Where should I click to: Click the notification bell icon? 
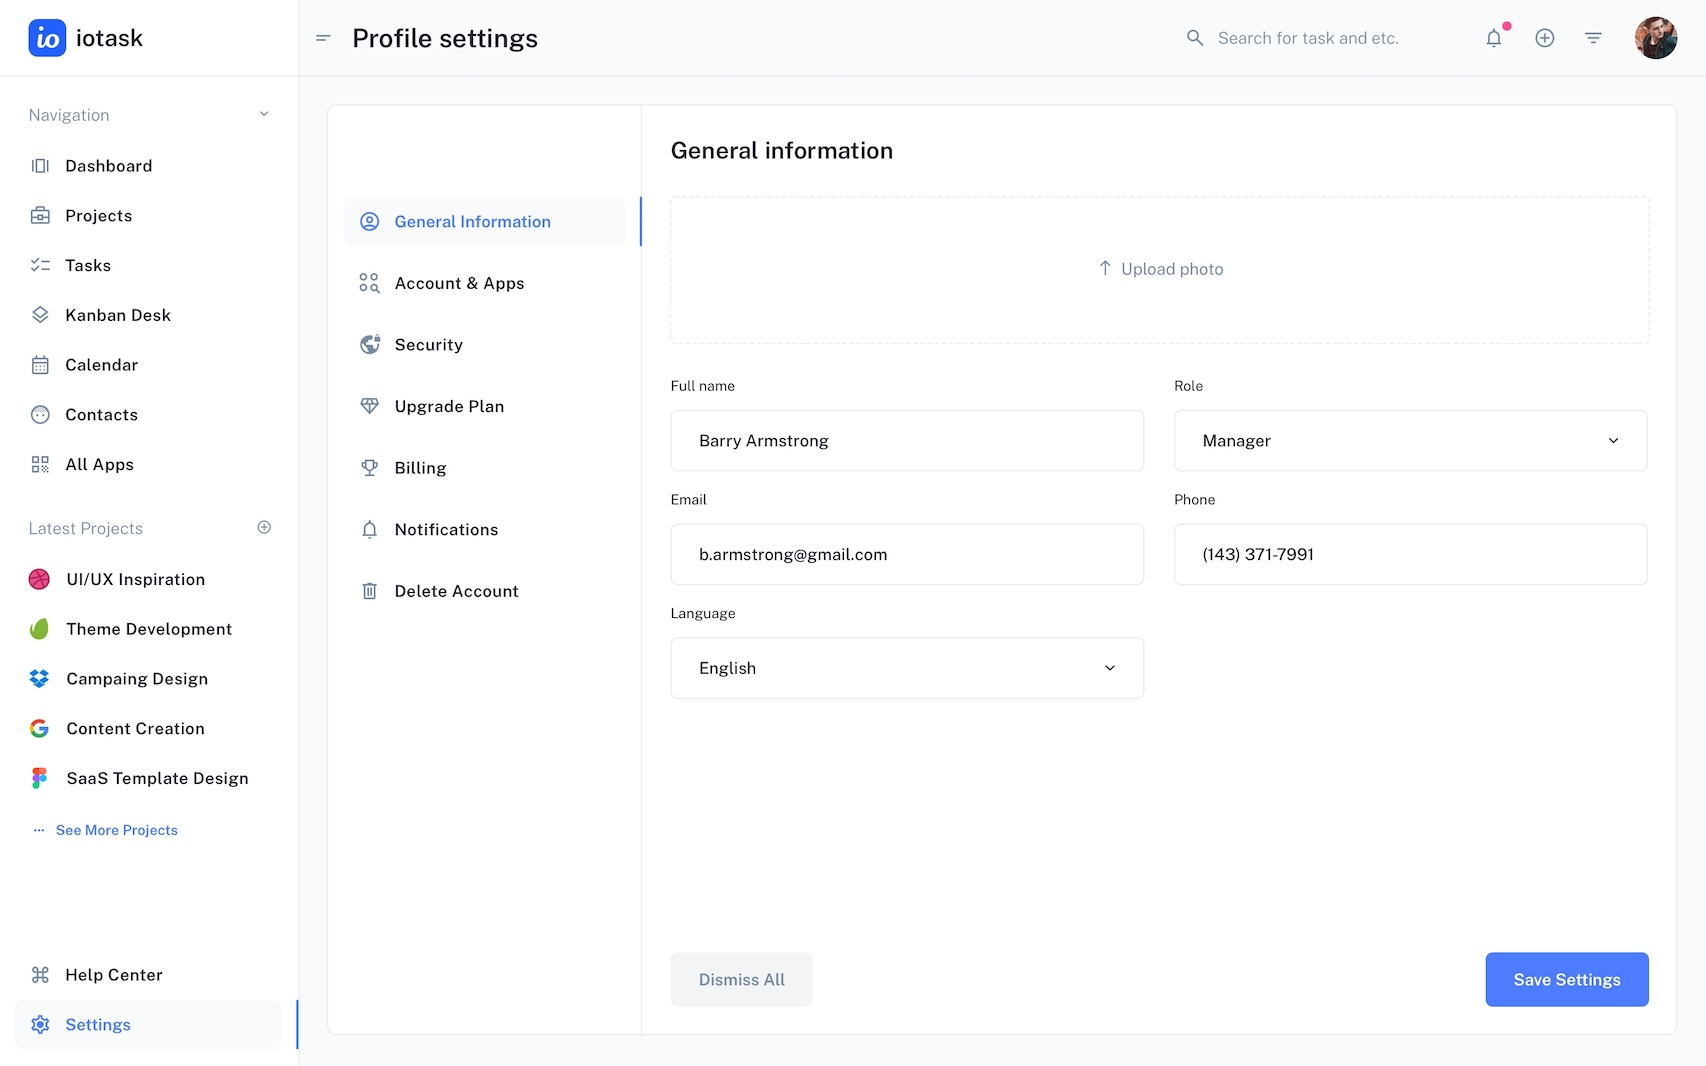[1493, 38]
